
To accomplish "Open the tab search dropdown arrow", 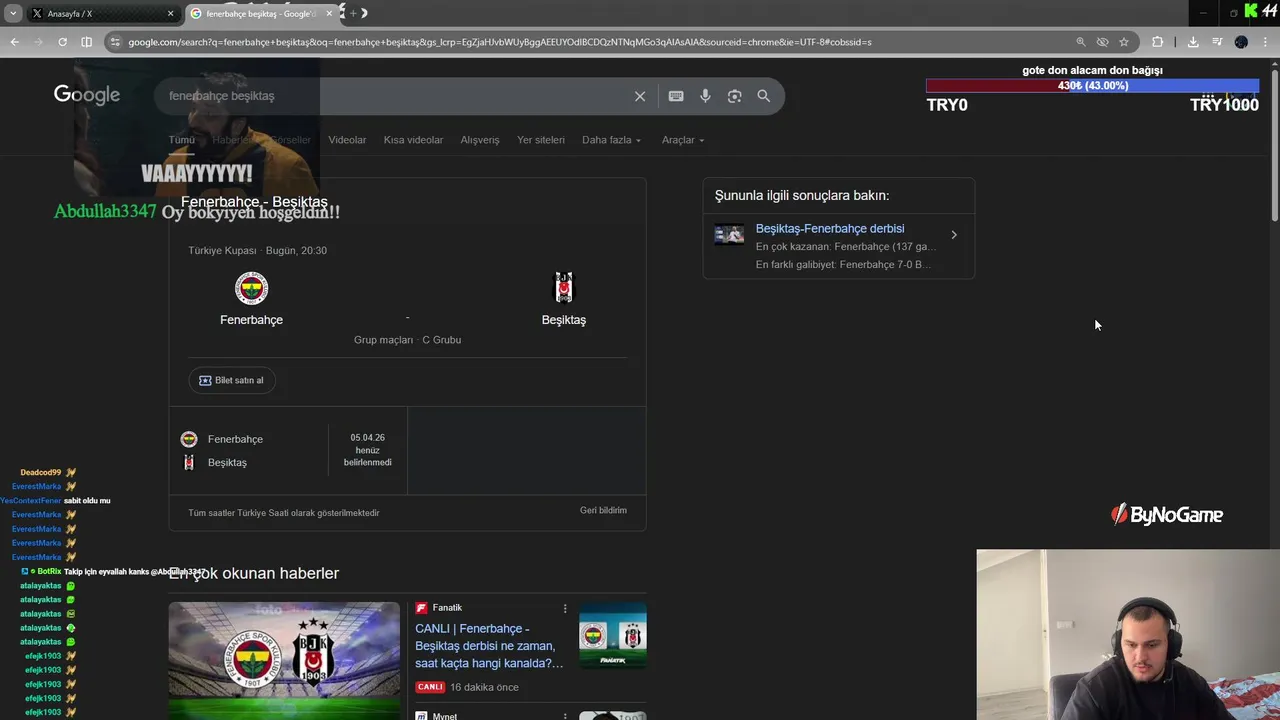I will [13, 13].
